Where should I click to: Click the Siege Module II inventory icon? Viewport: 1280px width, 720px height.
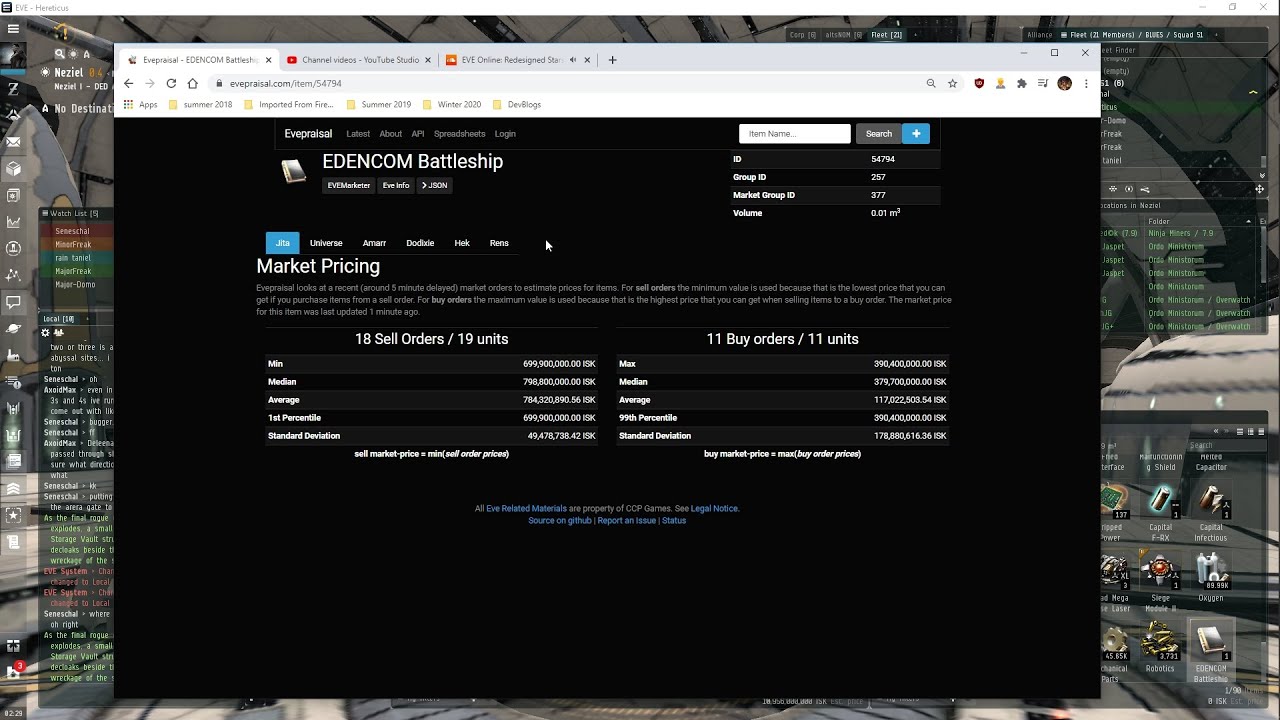click(1160, 571)
